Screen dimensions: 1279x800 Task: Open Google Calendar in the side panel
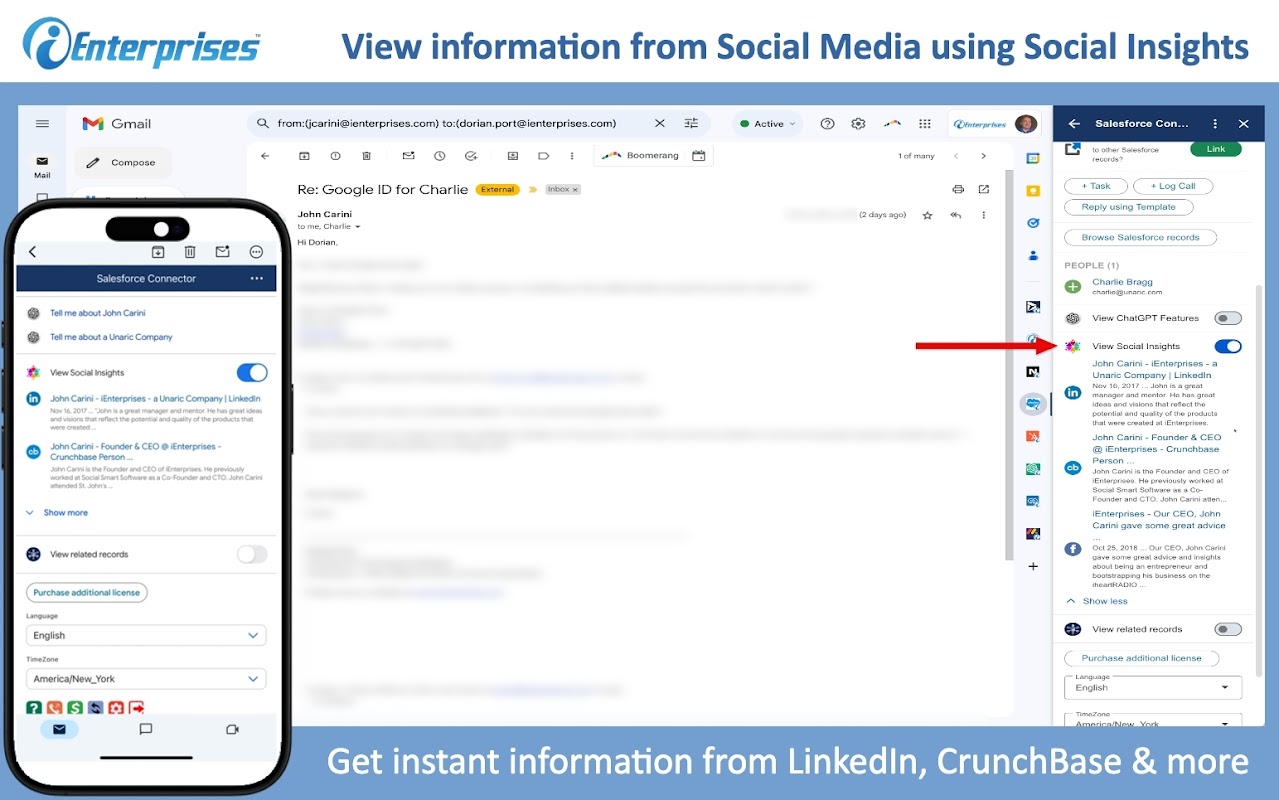[1033, 158]
